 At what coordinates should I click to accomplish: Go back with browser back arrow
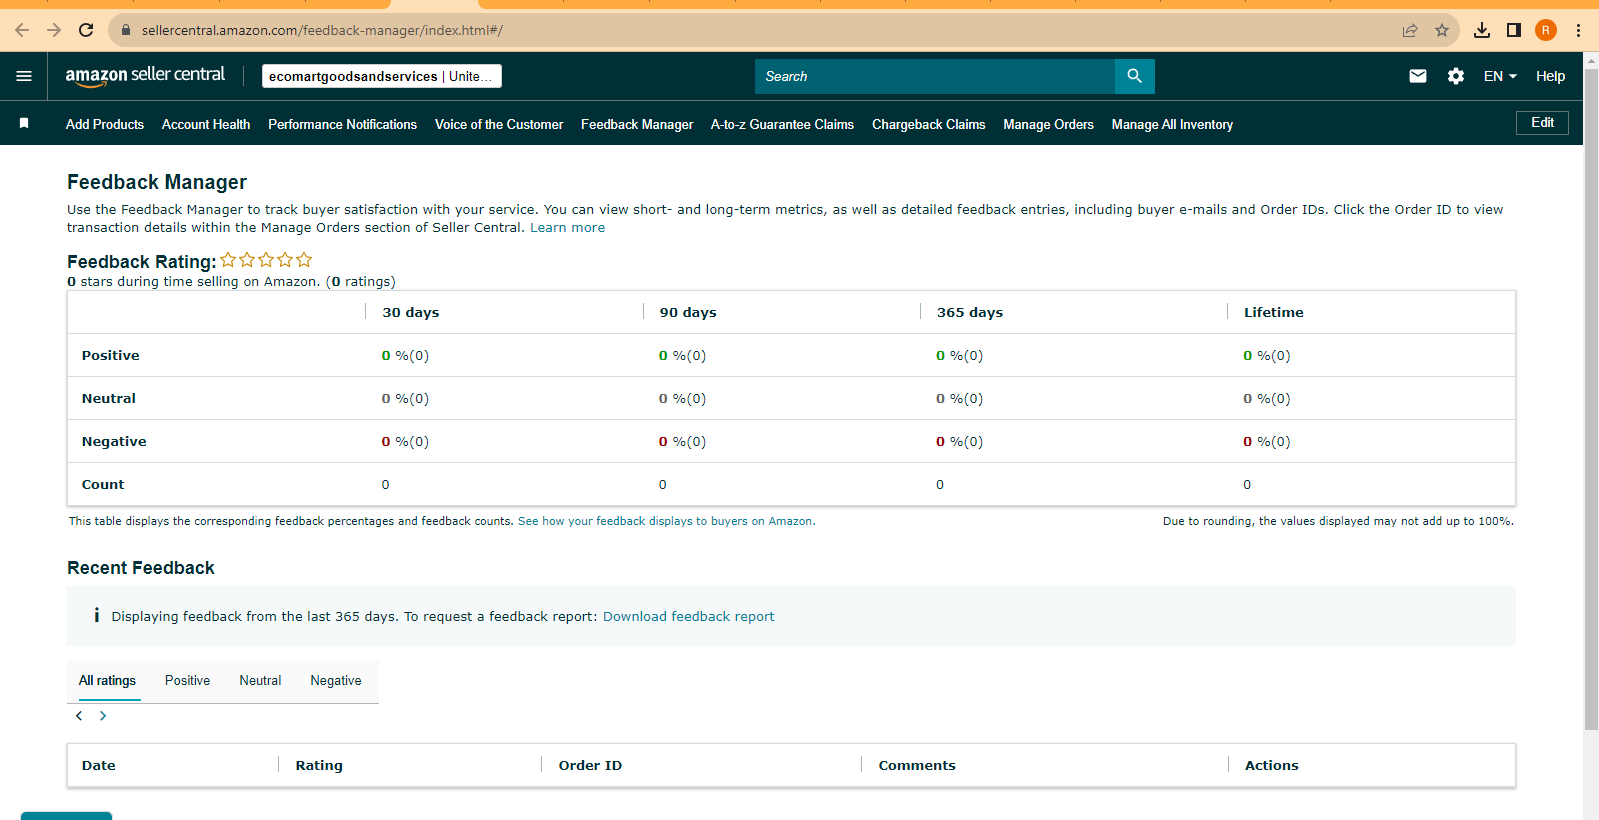(x=22, y=30)
